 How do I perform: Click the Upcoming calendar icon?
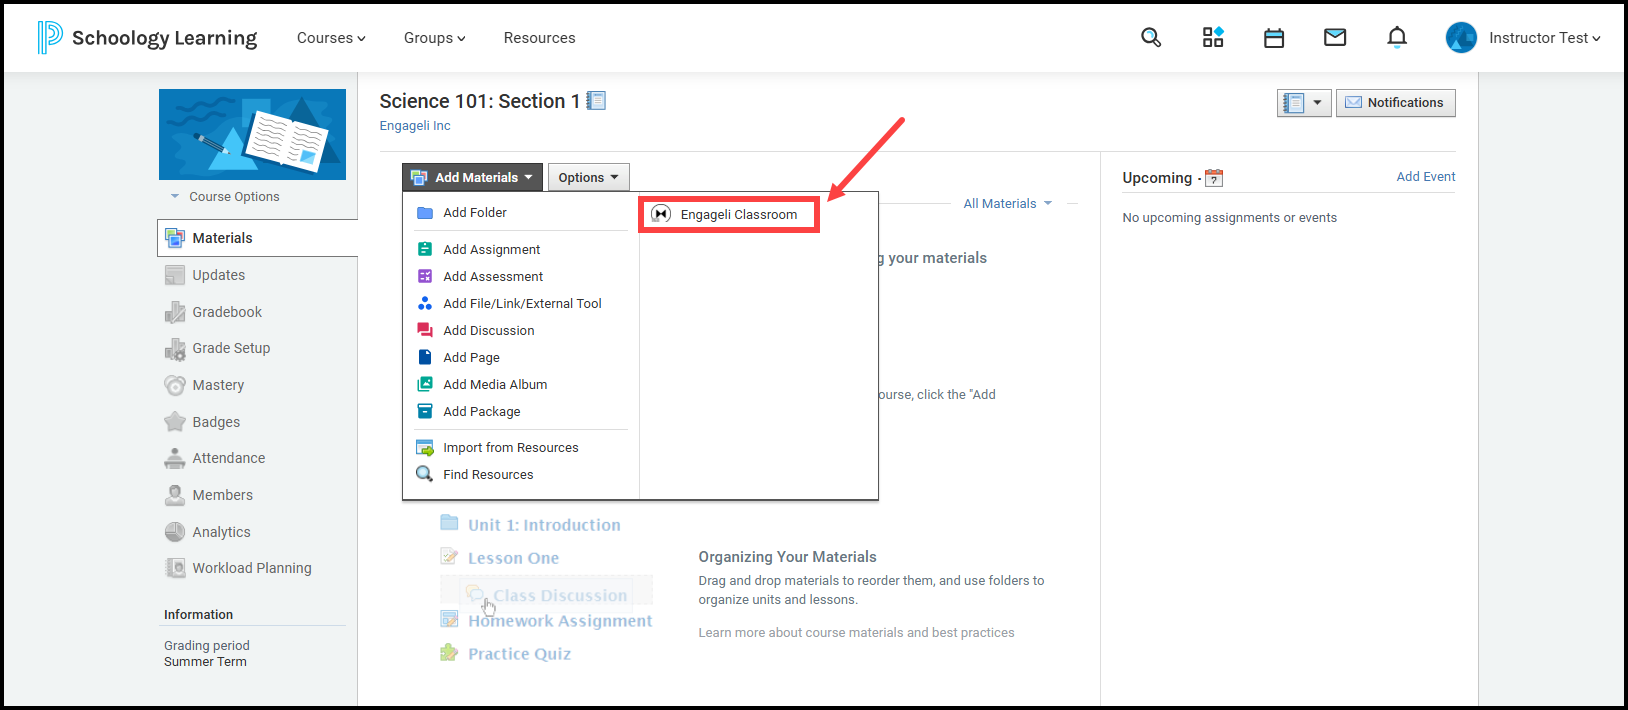1214,178
